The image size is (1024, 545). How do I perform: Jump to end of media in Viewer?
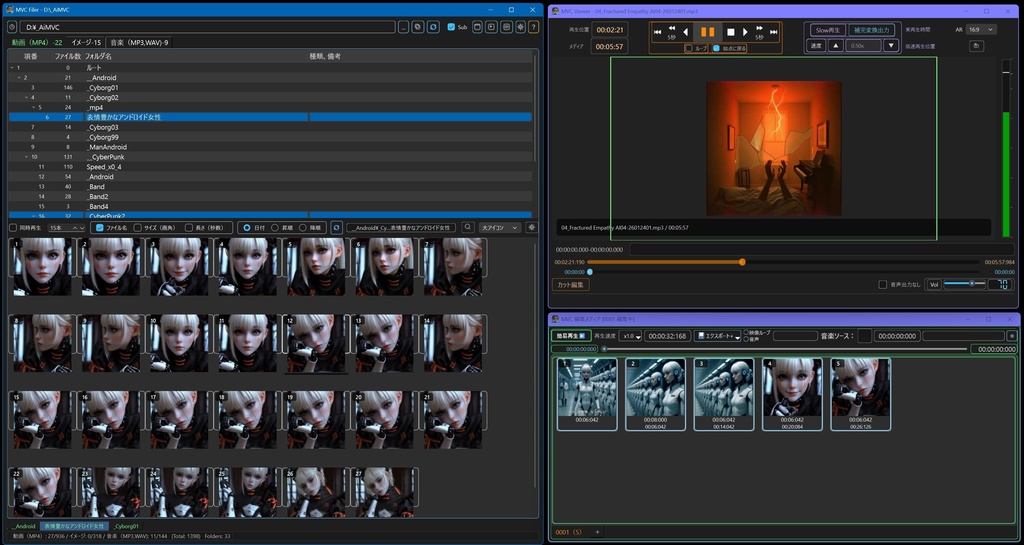tap(773, 31)
